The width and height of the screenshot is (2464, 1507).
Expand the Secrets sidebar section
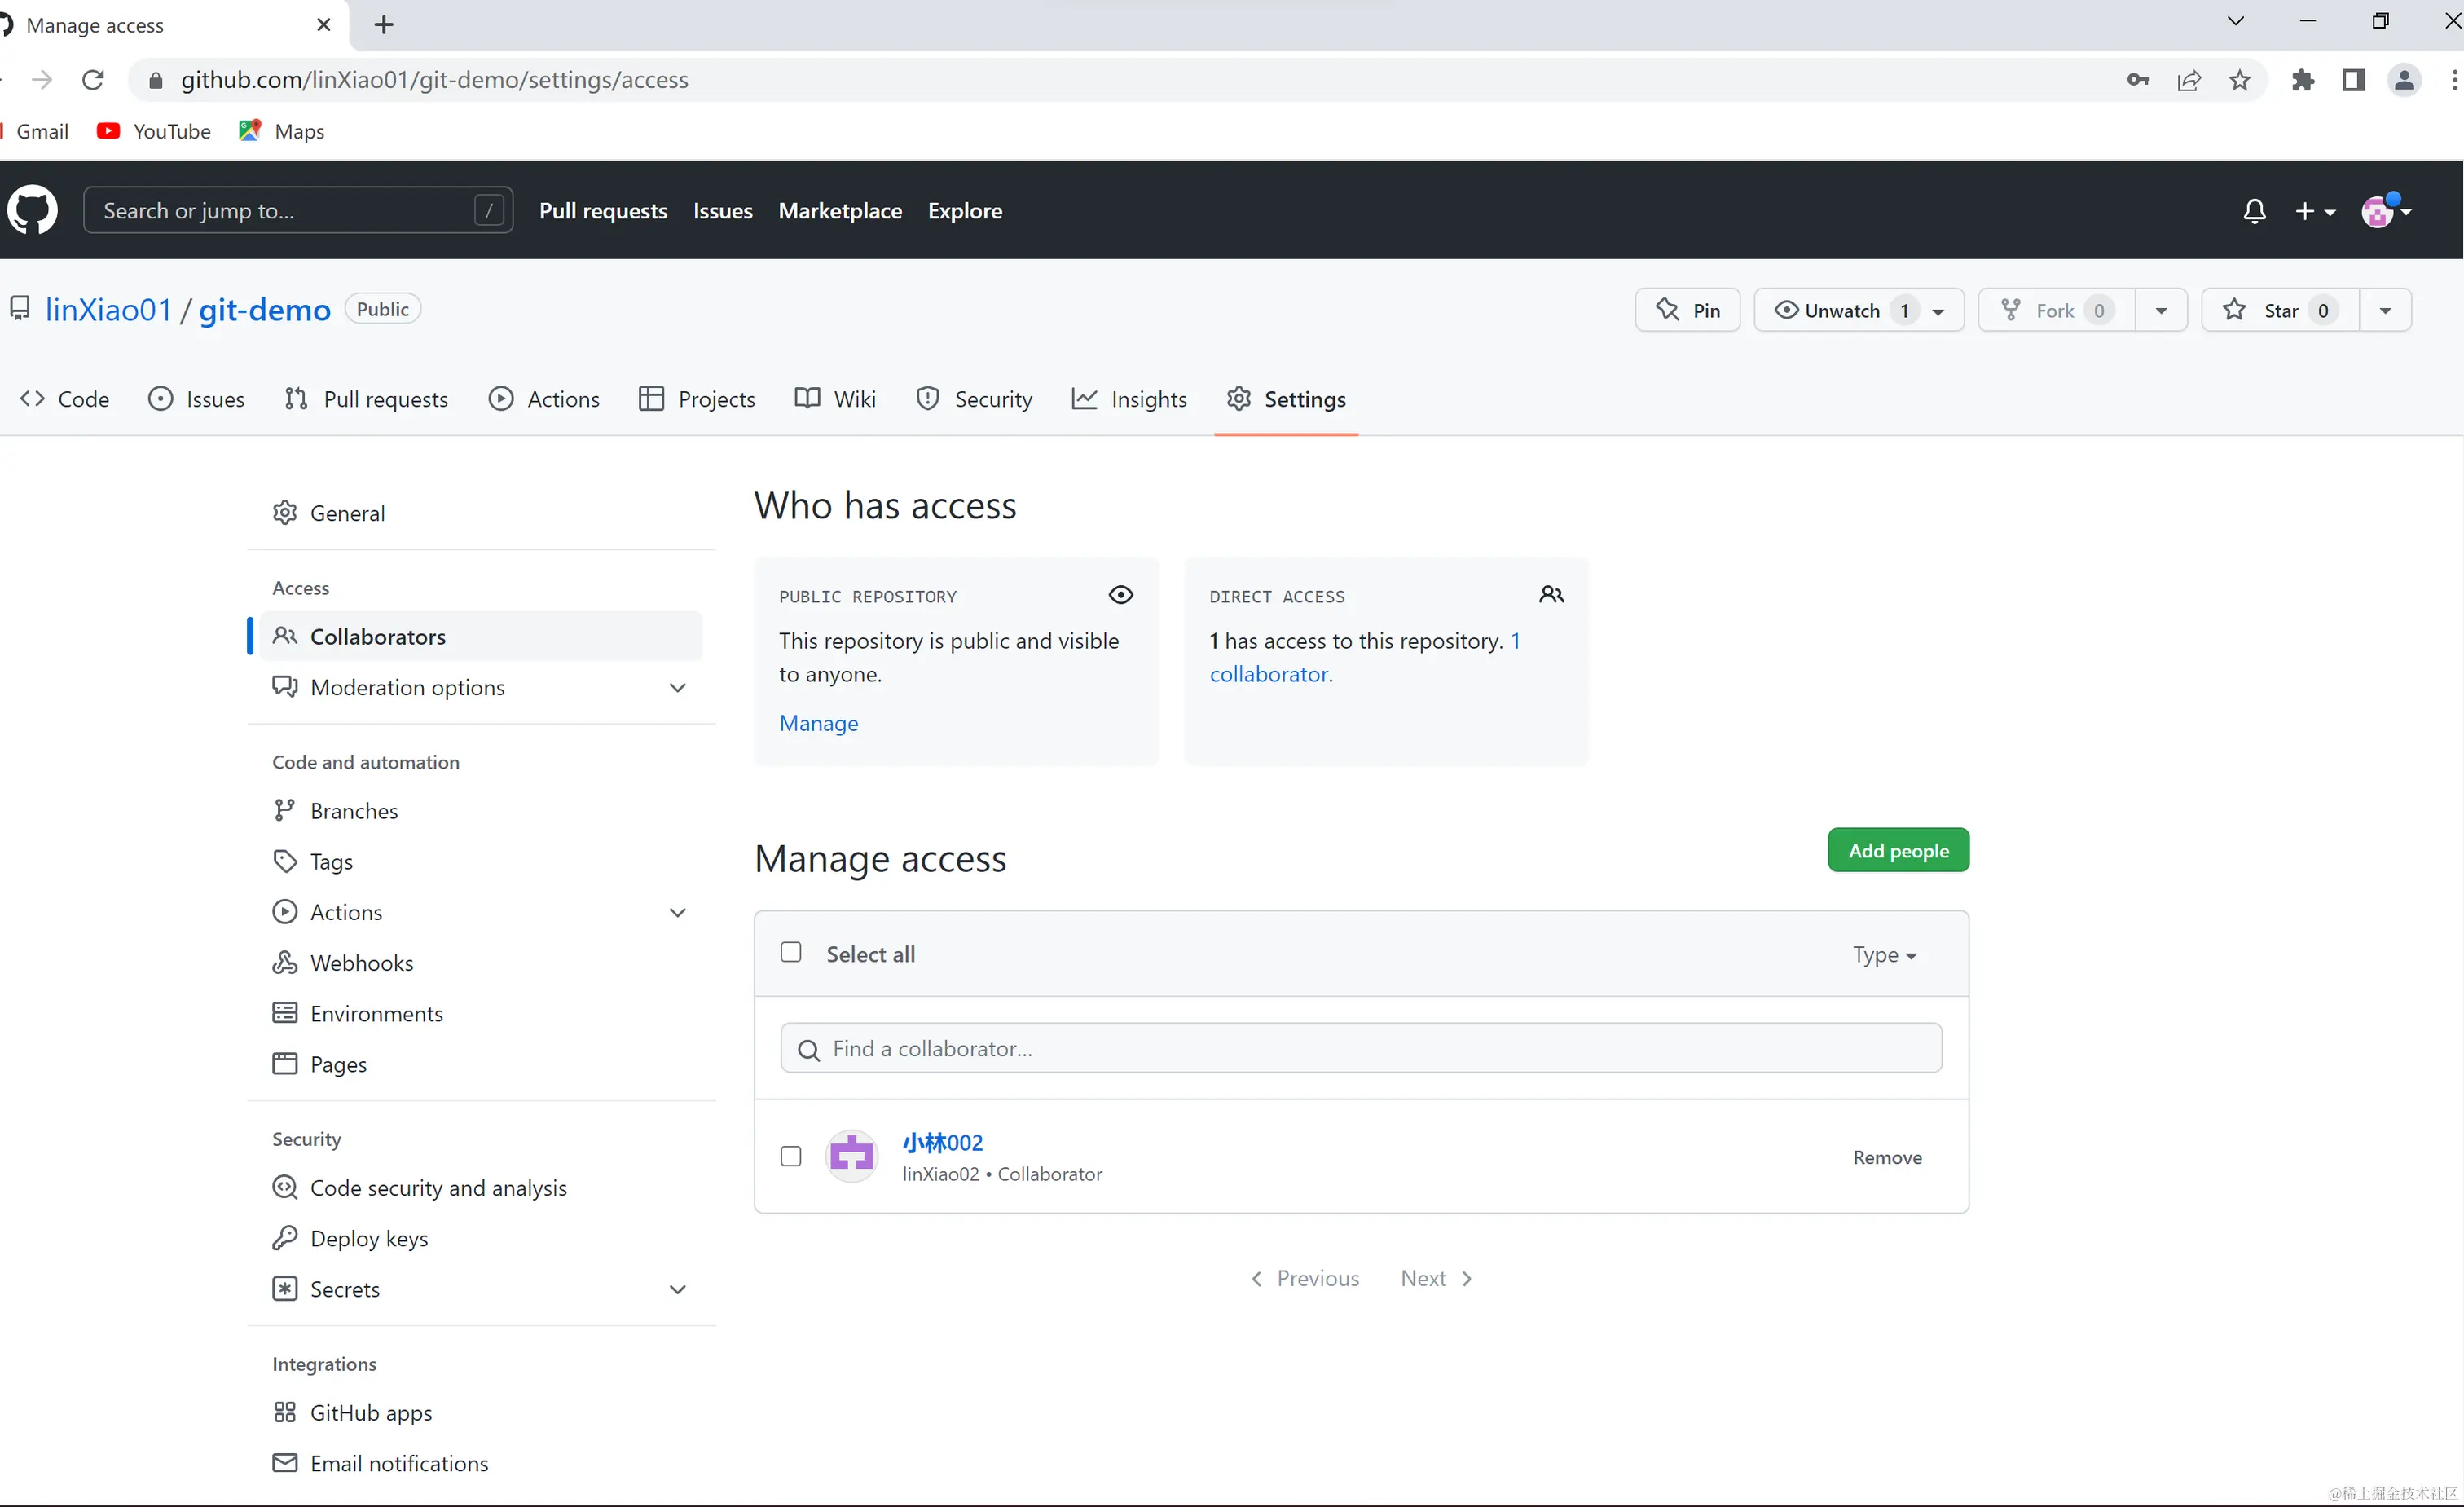click(677, 1290)
